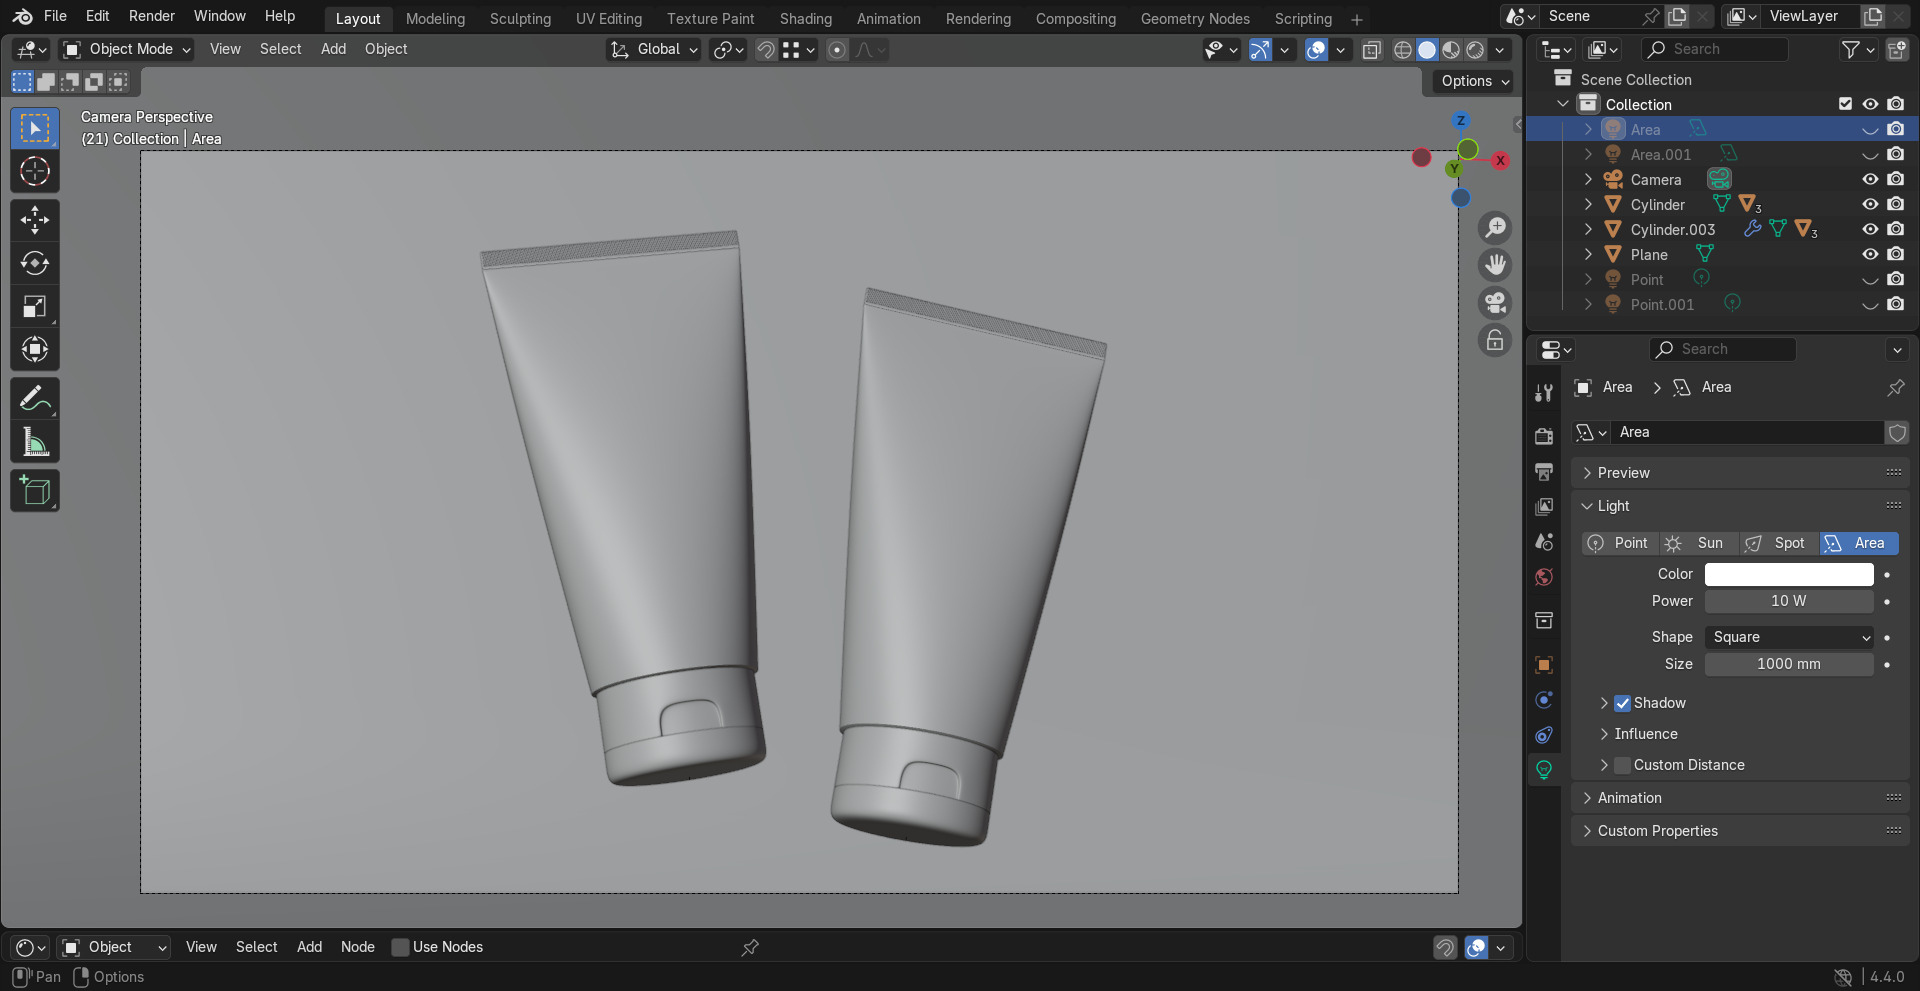Open the World properties tab
Image resolution: width=1920 pixels, height=991 pixels.
coord(1544,577)
